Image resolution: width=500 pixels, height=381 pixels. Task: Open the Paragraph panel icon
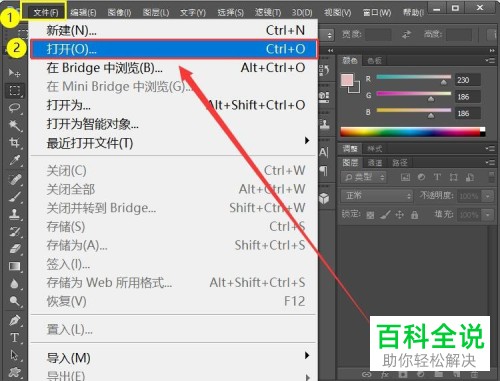(324, 171)
